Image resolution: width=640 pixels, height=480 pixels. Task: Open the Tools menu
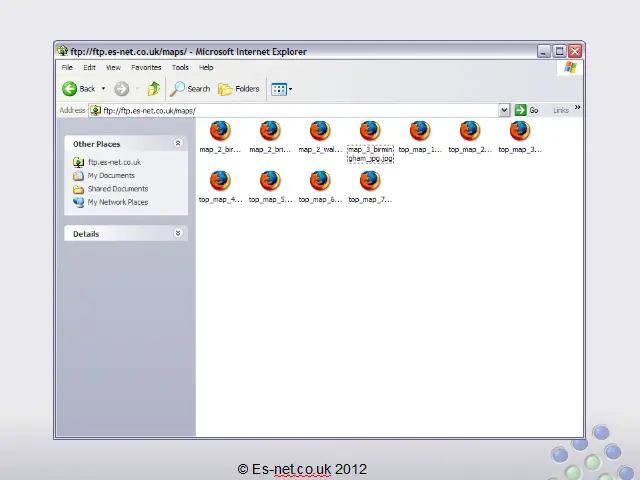click(x=180, y=67)
